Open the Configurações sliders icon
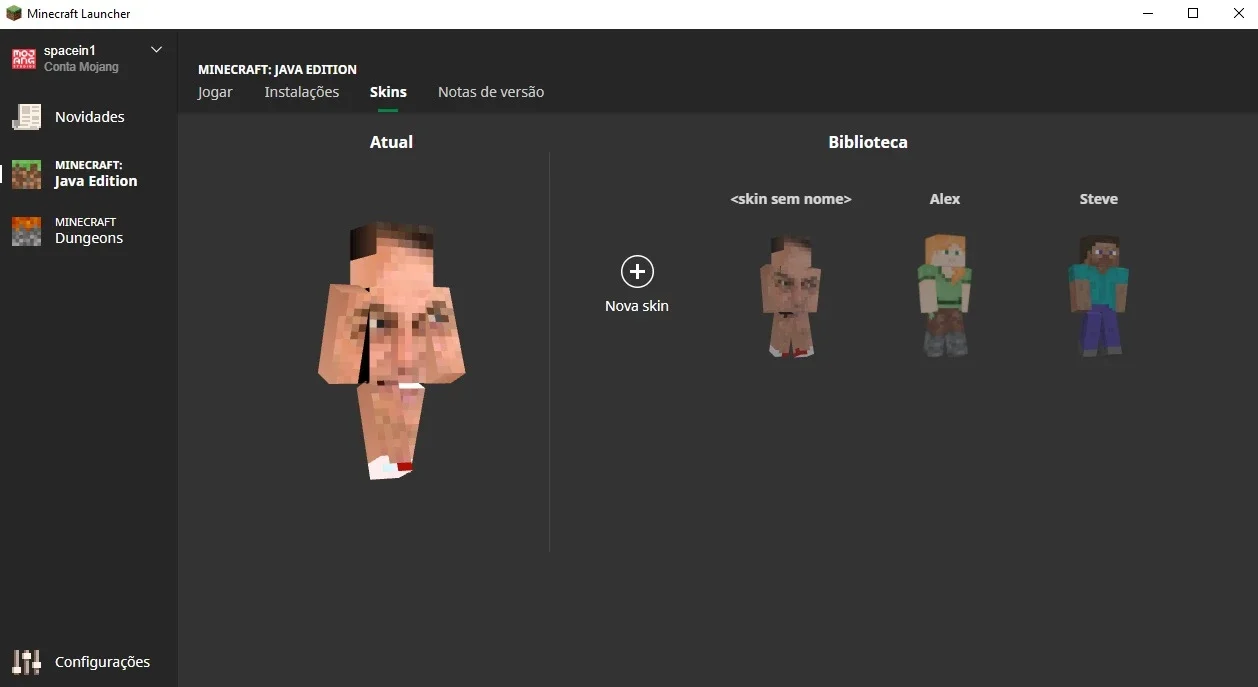The width and height of the screenshot is (1258, 687). (x=26, y=662)
